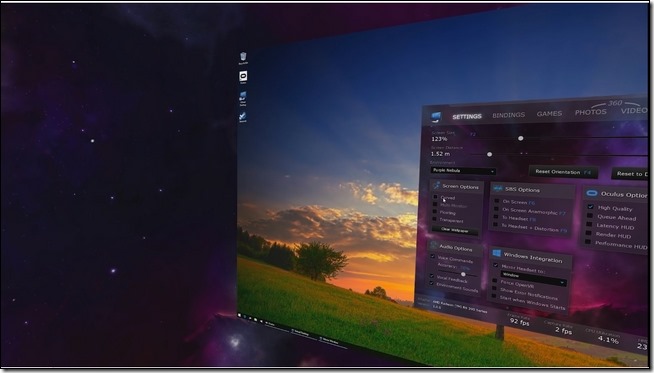The image size is (654, 373).
Task: Click the Virtual Desktop monitor logo icon
Action: 436,116
